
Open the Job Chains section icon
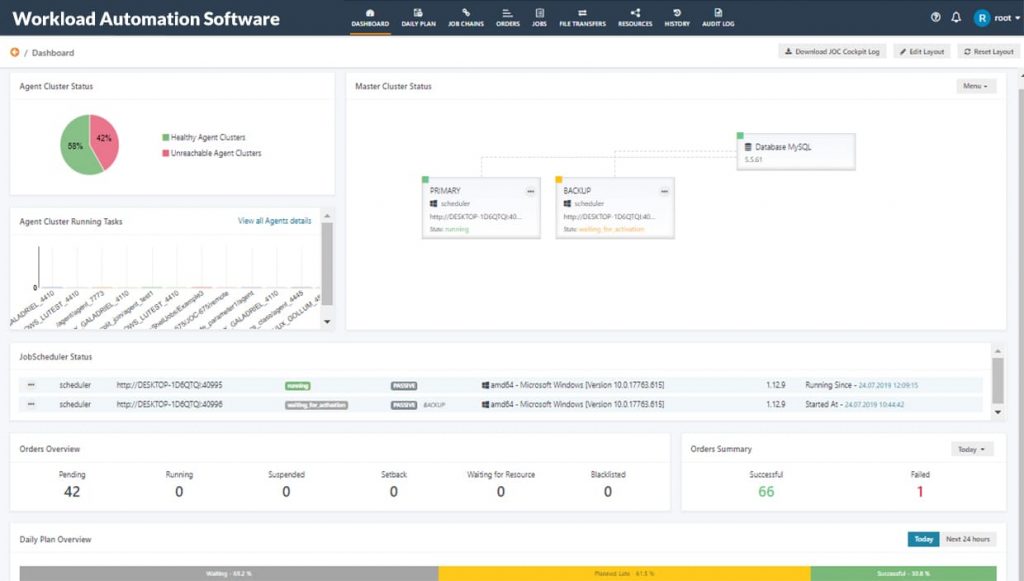pyautogui.click(x=466, y=15)
